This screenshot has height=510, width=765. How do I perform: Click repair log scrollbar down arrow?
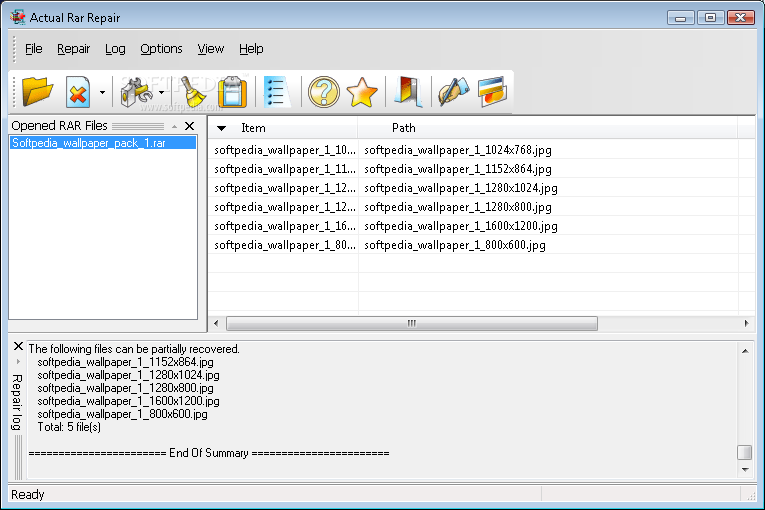[x=745, y=469]
